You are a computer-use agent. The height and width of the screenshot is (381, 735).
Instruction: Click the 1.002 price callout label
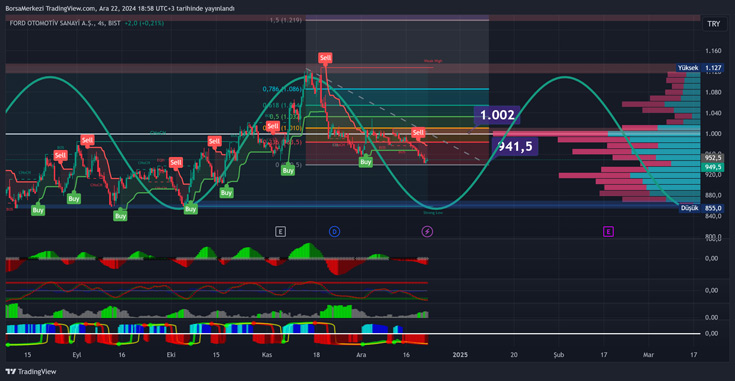tap(497, 115)
